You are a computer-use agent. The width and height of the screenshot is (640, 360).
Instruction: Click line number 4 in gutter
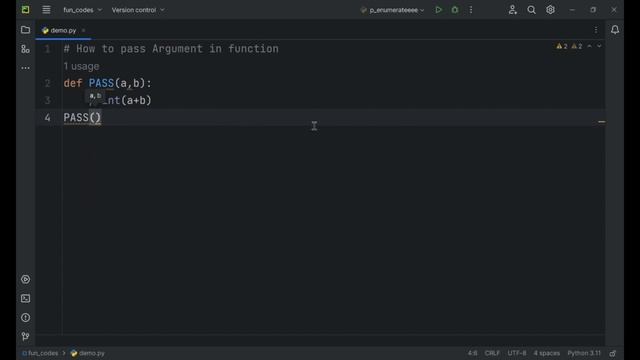pos(47,118)
